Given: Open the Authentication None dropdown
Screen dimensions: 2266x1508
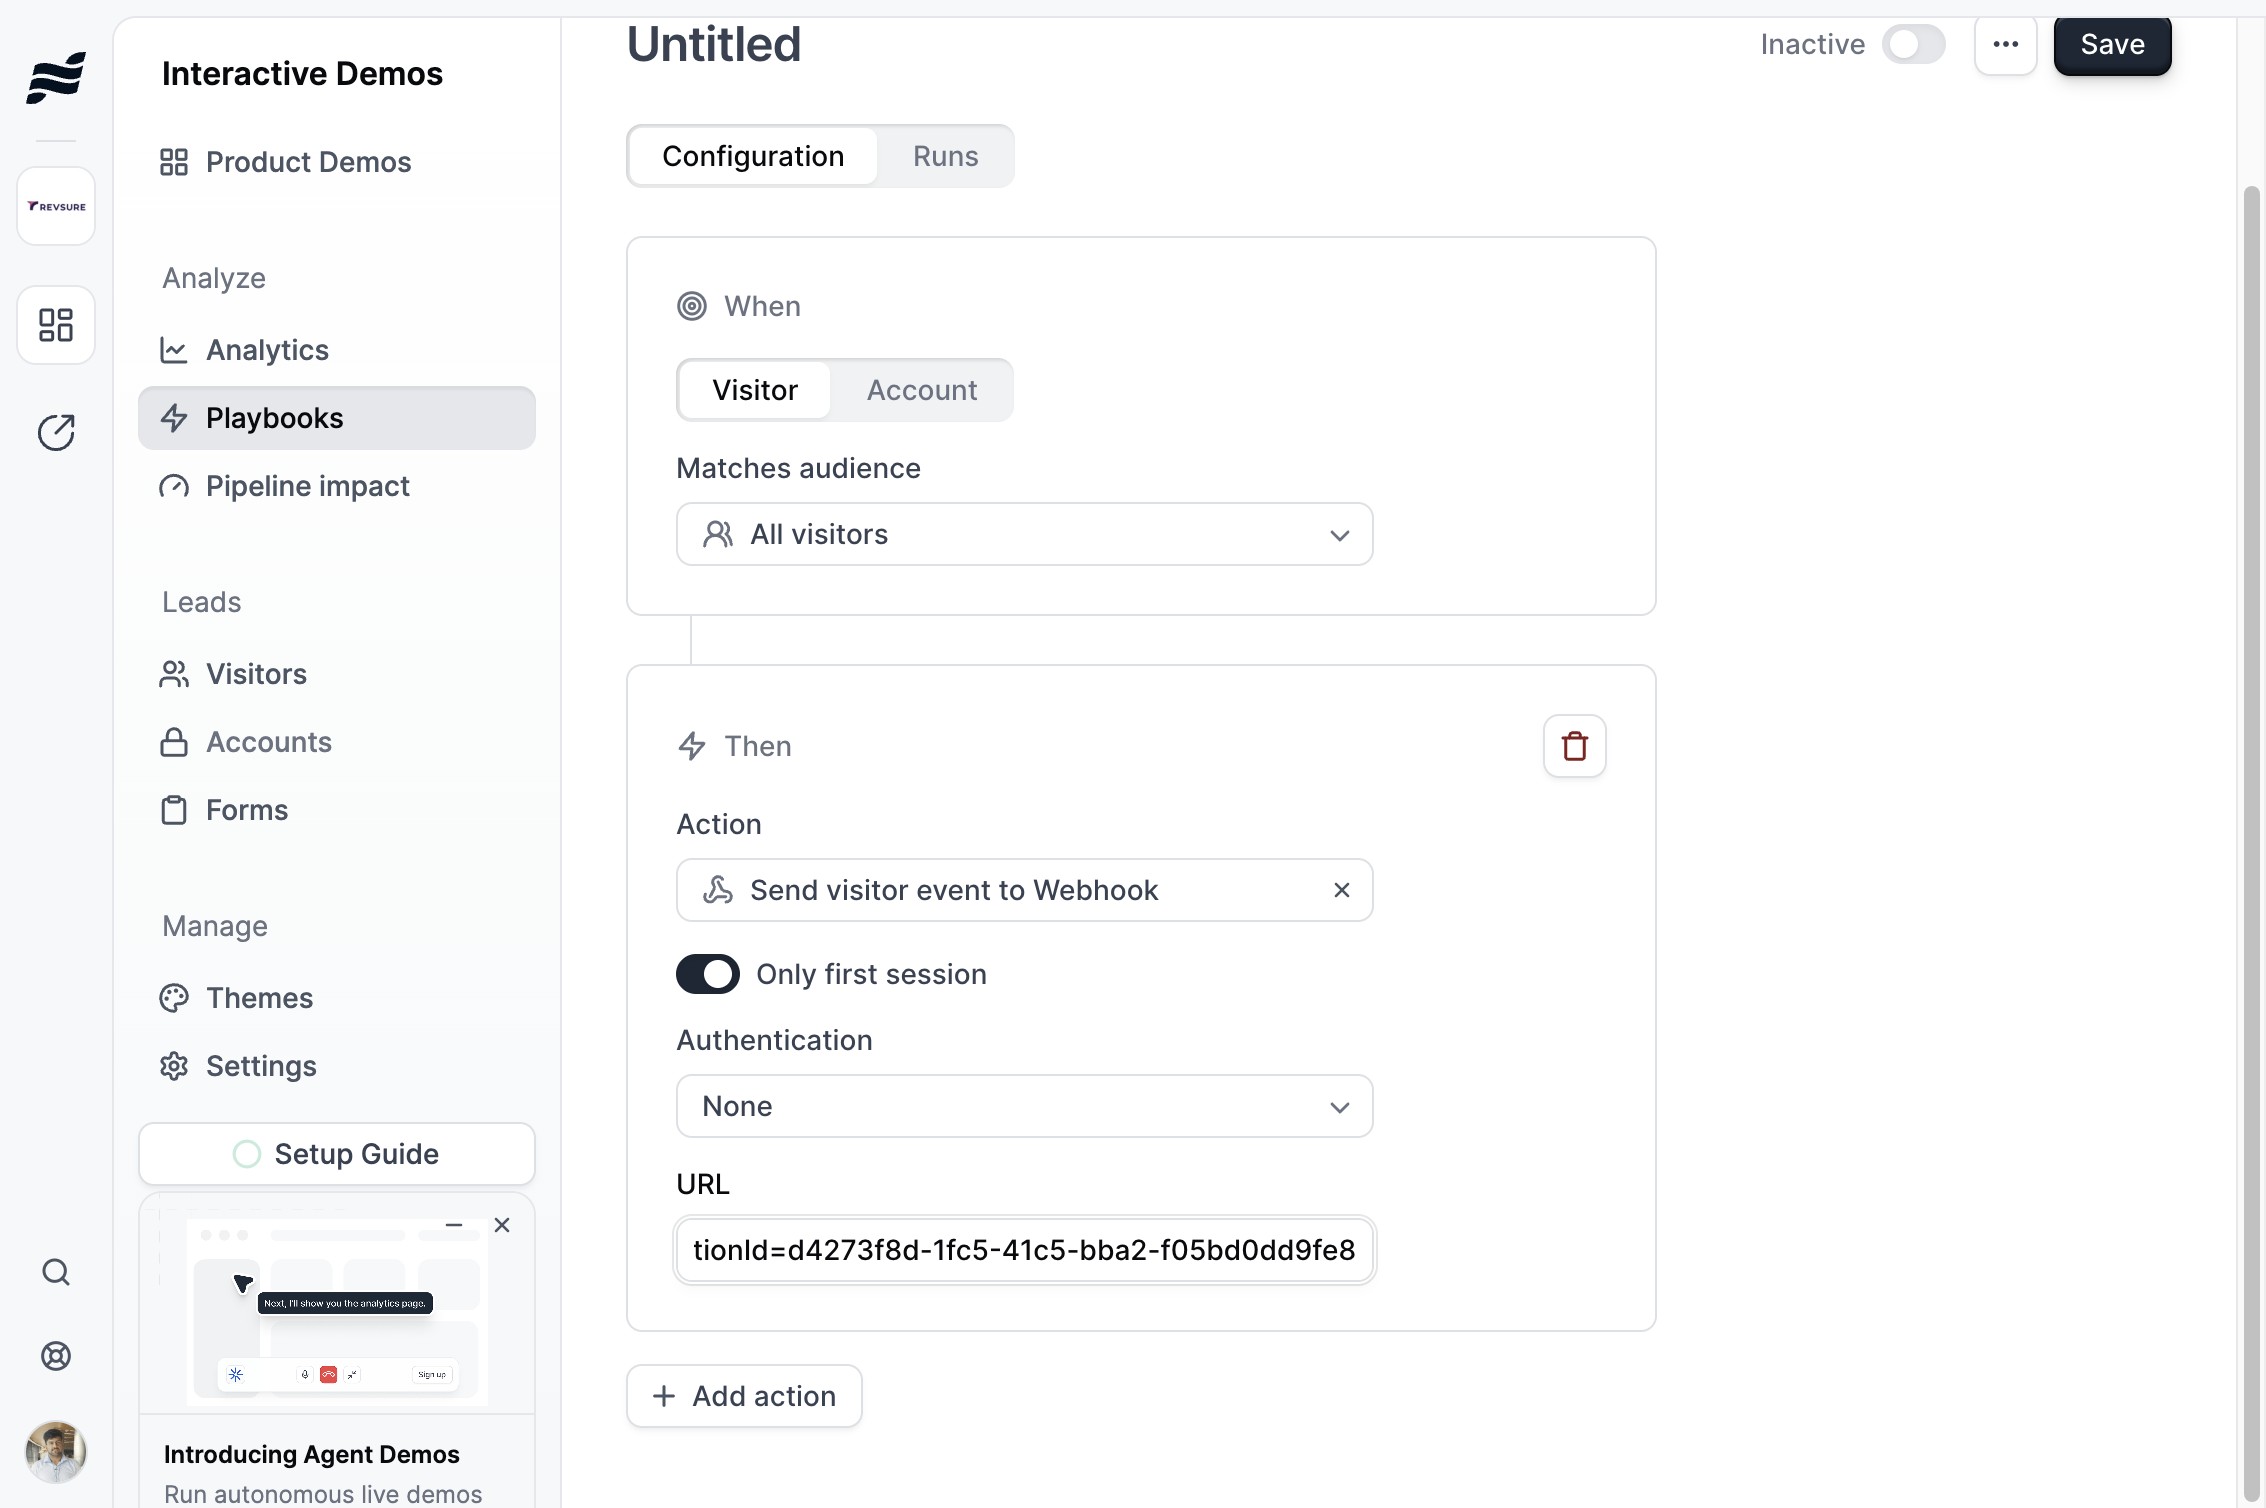Looking at the screenshot, I should [1024, 1106].
